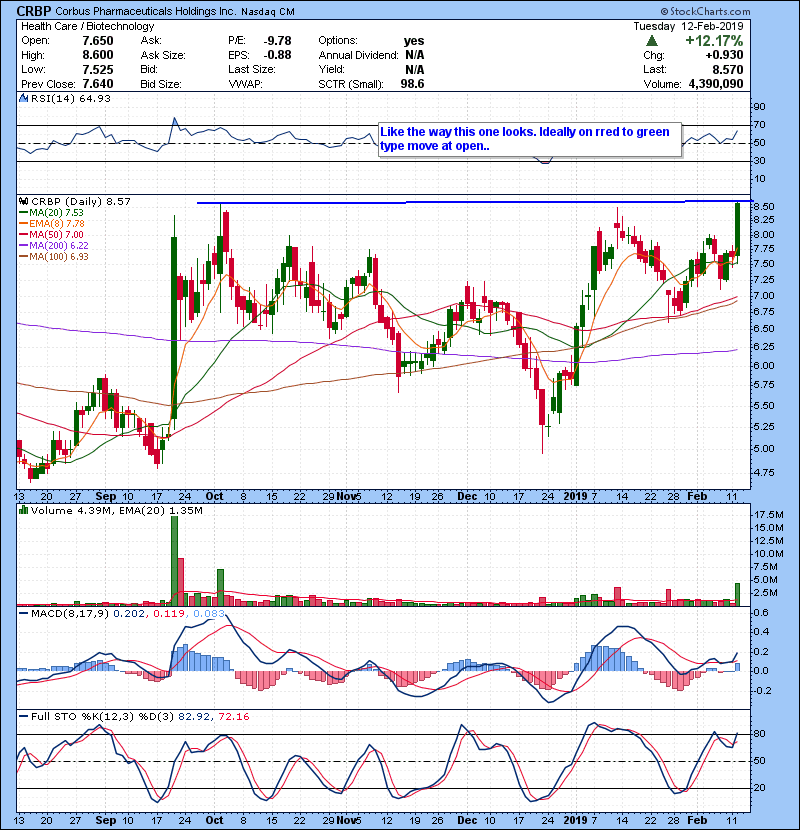Click the Last price value 8.570

click(727, 69)
